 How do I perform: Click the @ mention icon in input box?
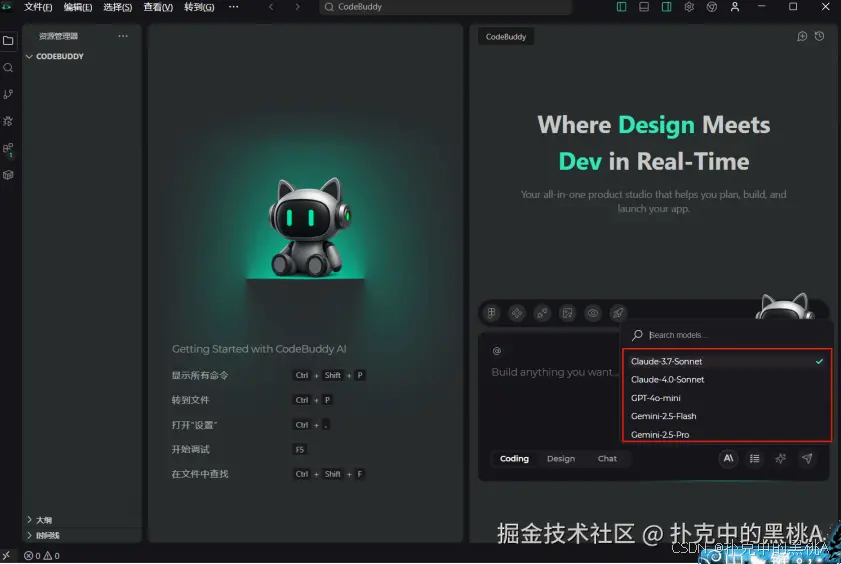(497, 351)
